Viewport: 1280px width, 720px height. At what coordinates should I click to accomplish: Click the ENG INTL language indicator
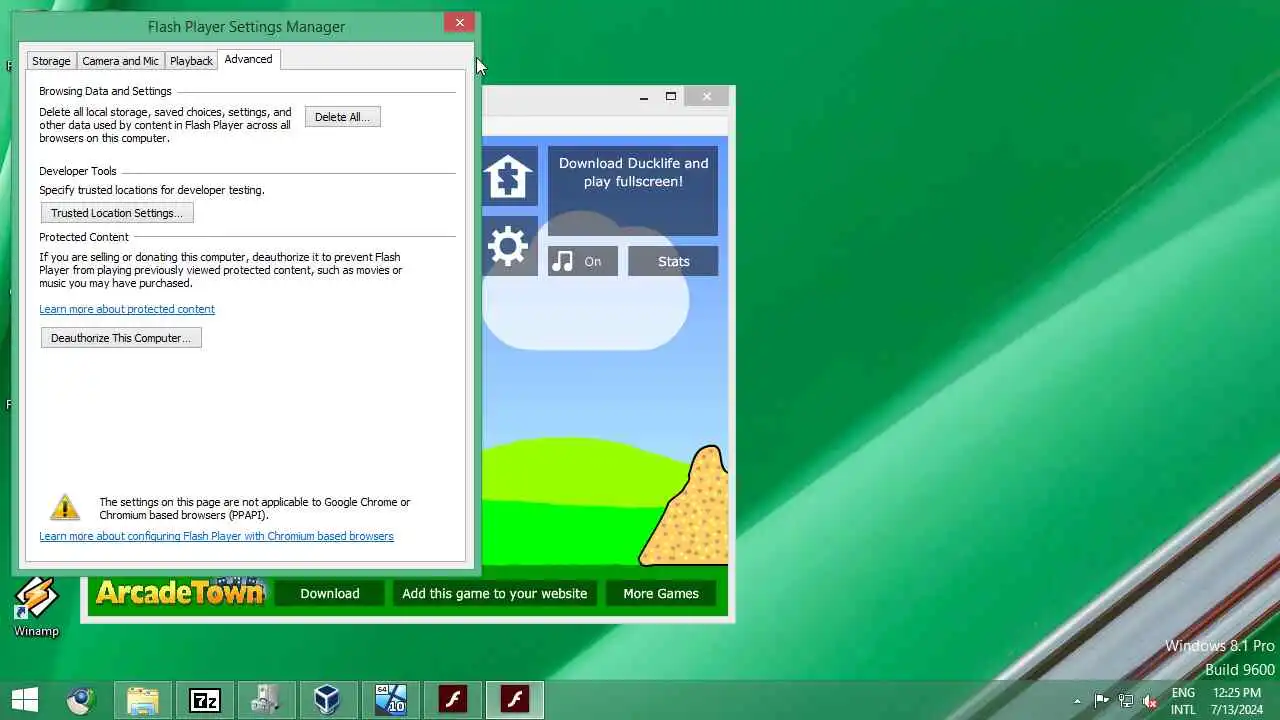(x=1183, y=701)
